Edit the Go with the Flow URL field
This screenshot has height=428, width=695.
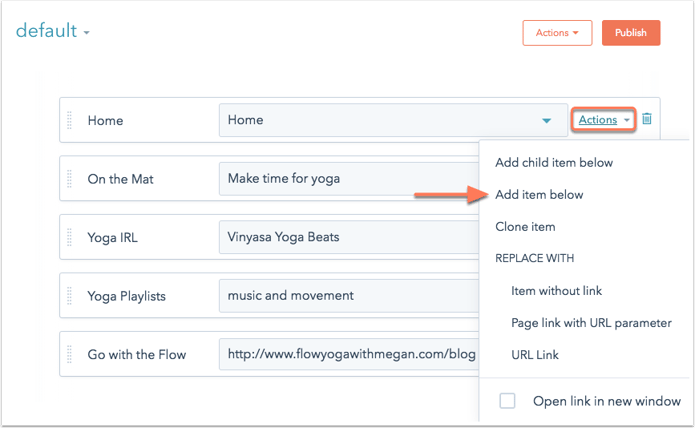point(349,354)
